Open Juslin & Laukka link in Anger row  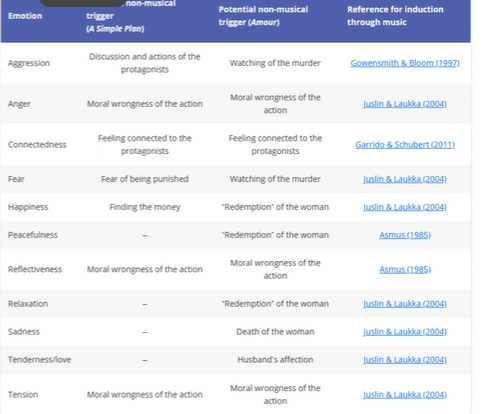[405, 104]
